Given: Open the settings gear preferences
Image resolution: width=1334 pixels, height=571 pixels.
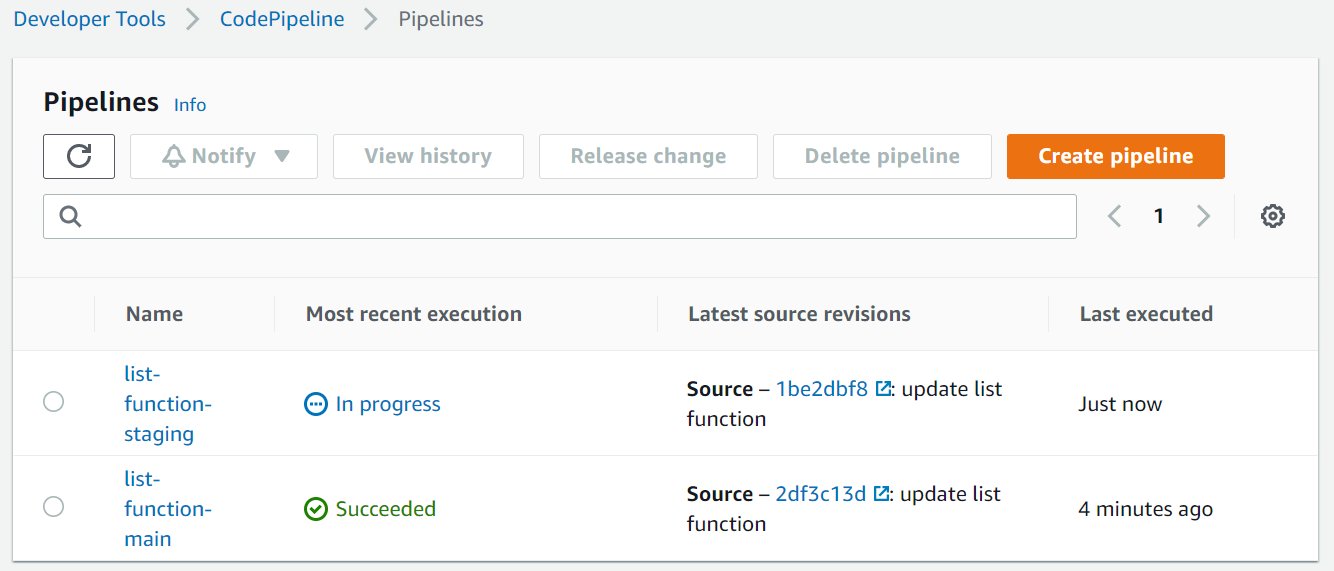Looking at the screenshot, I should [x=1272, y=216].
